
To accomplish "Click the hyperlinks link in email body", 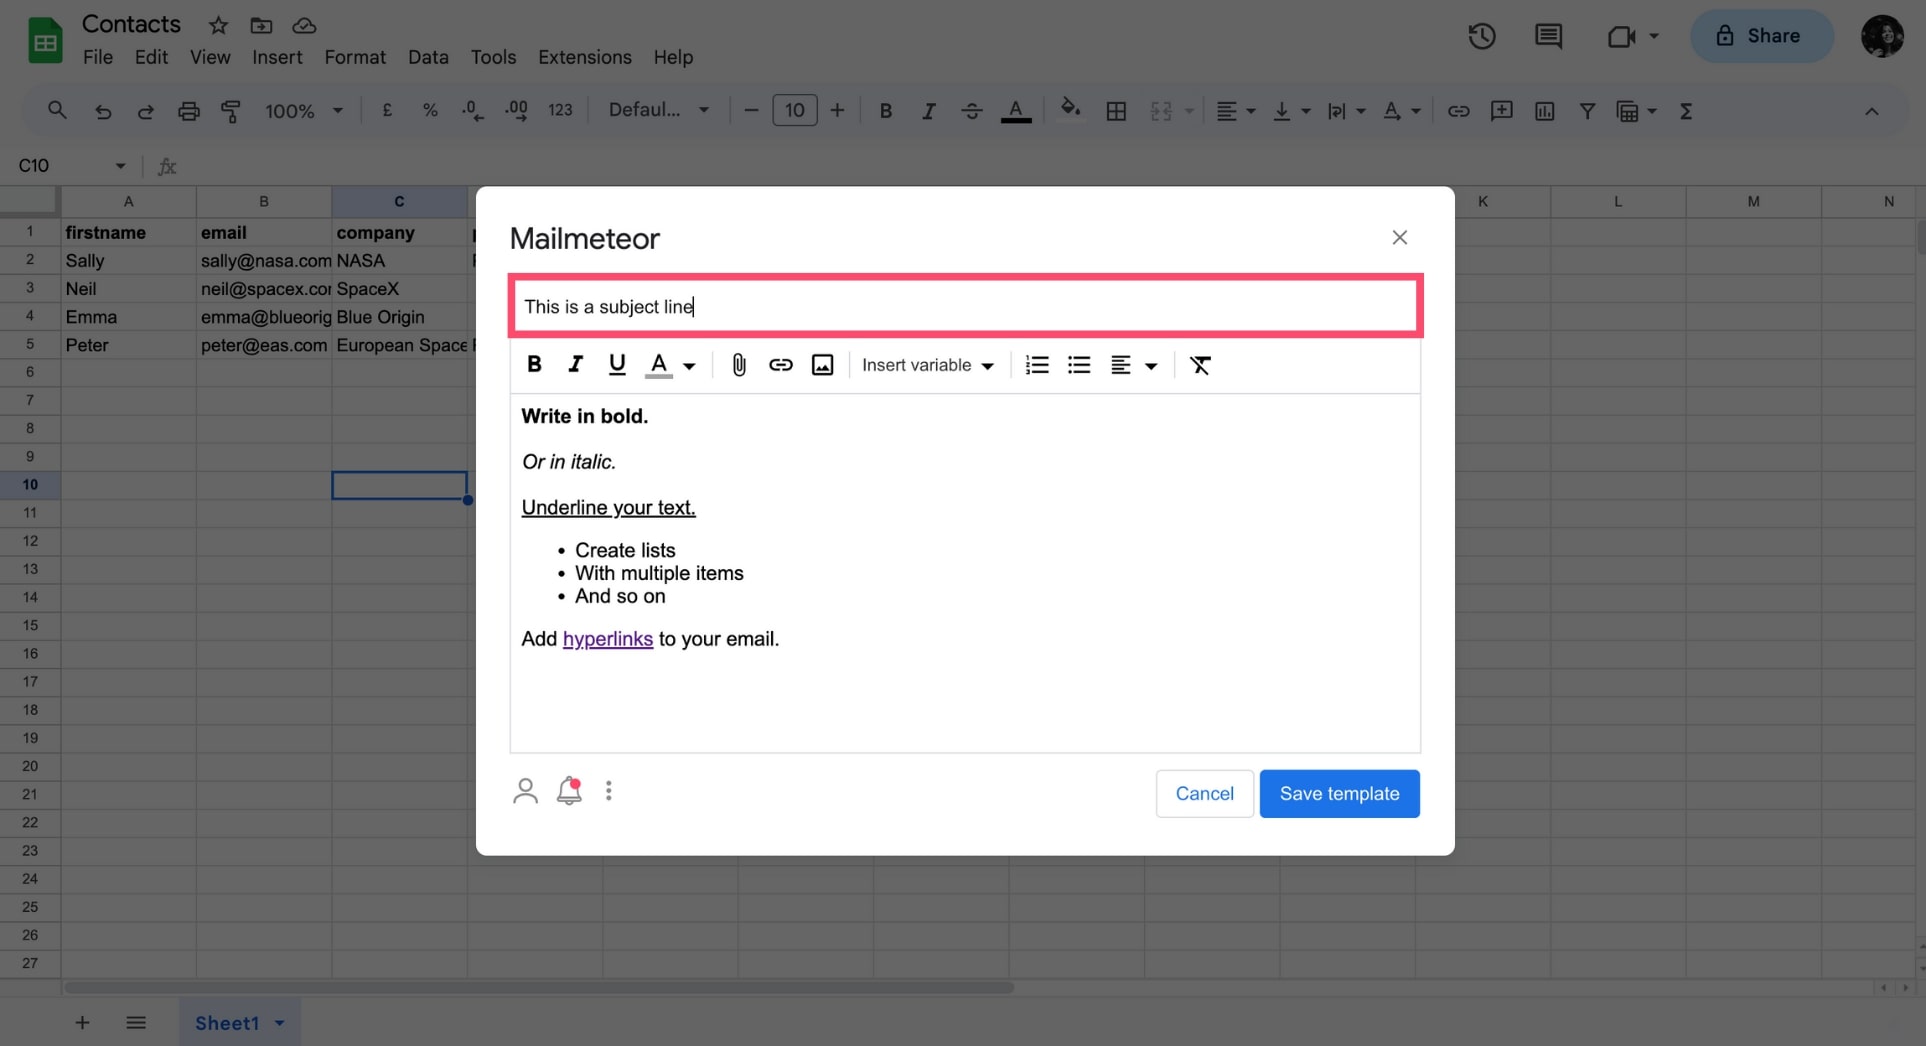I will (608, 639).
